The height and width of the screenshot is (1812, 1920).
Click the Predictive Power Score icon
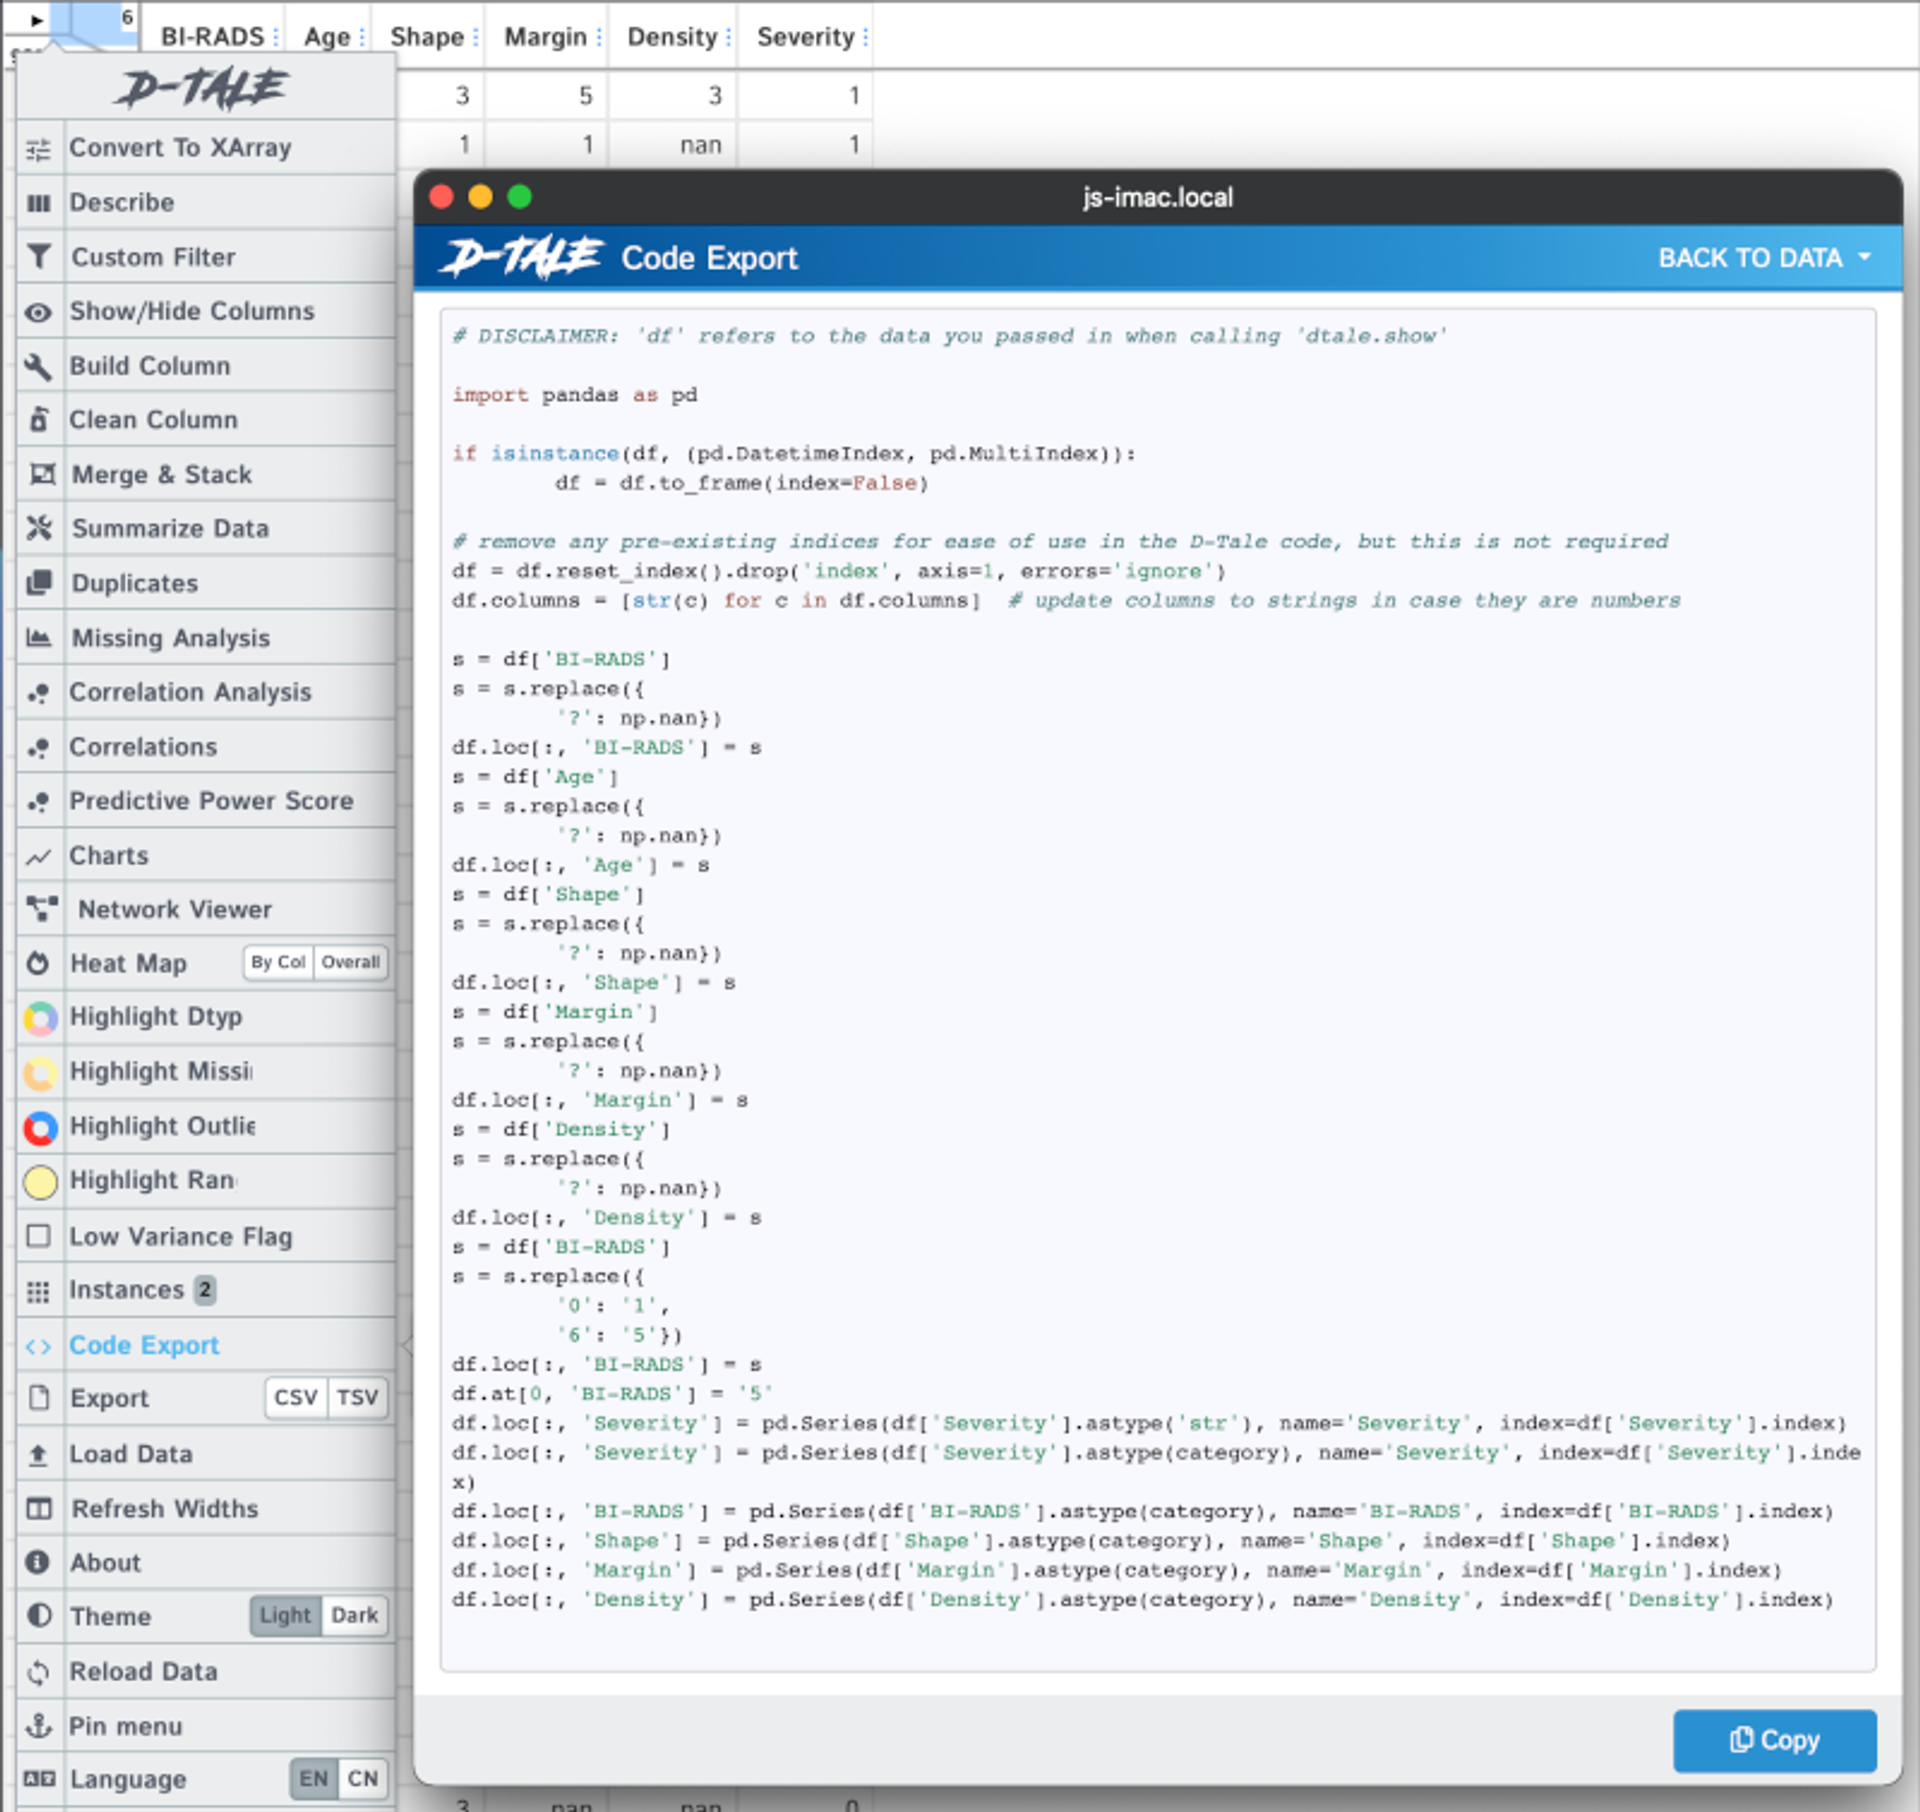pyautogui.click(x=38, y=802)
